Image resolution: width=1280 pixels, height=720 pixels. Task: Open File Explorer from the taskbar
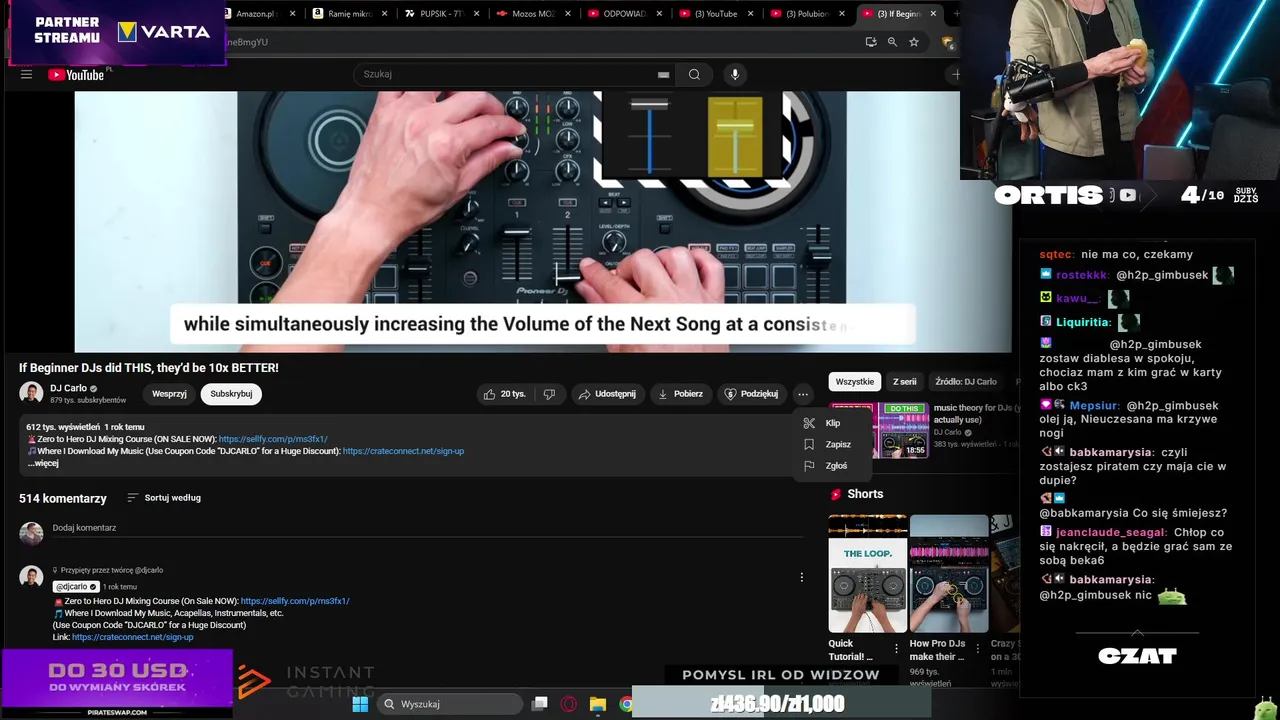tap(598, 704)
